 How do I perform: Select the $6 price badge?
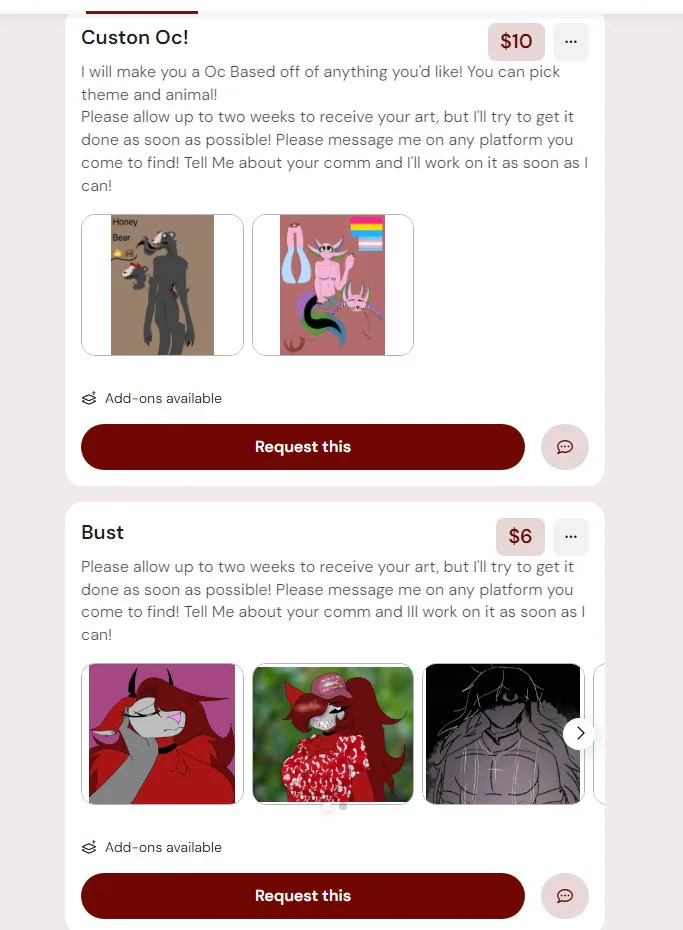pos(520,537)
